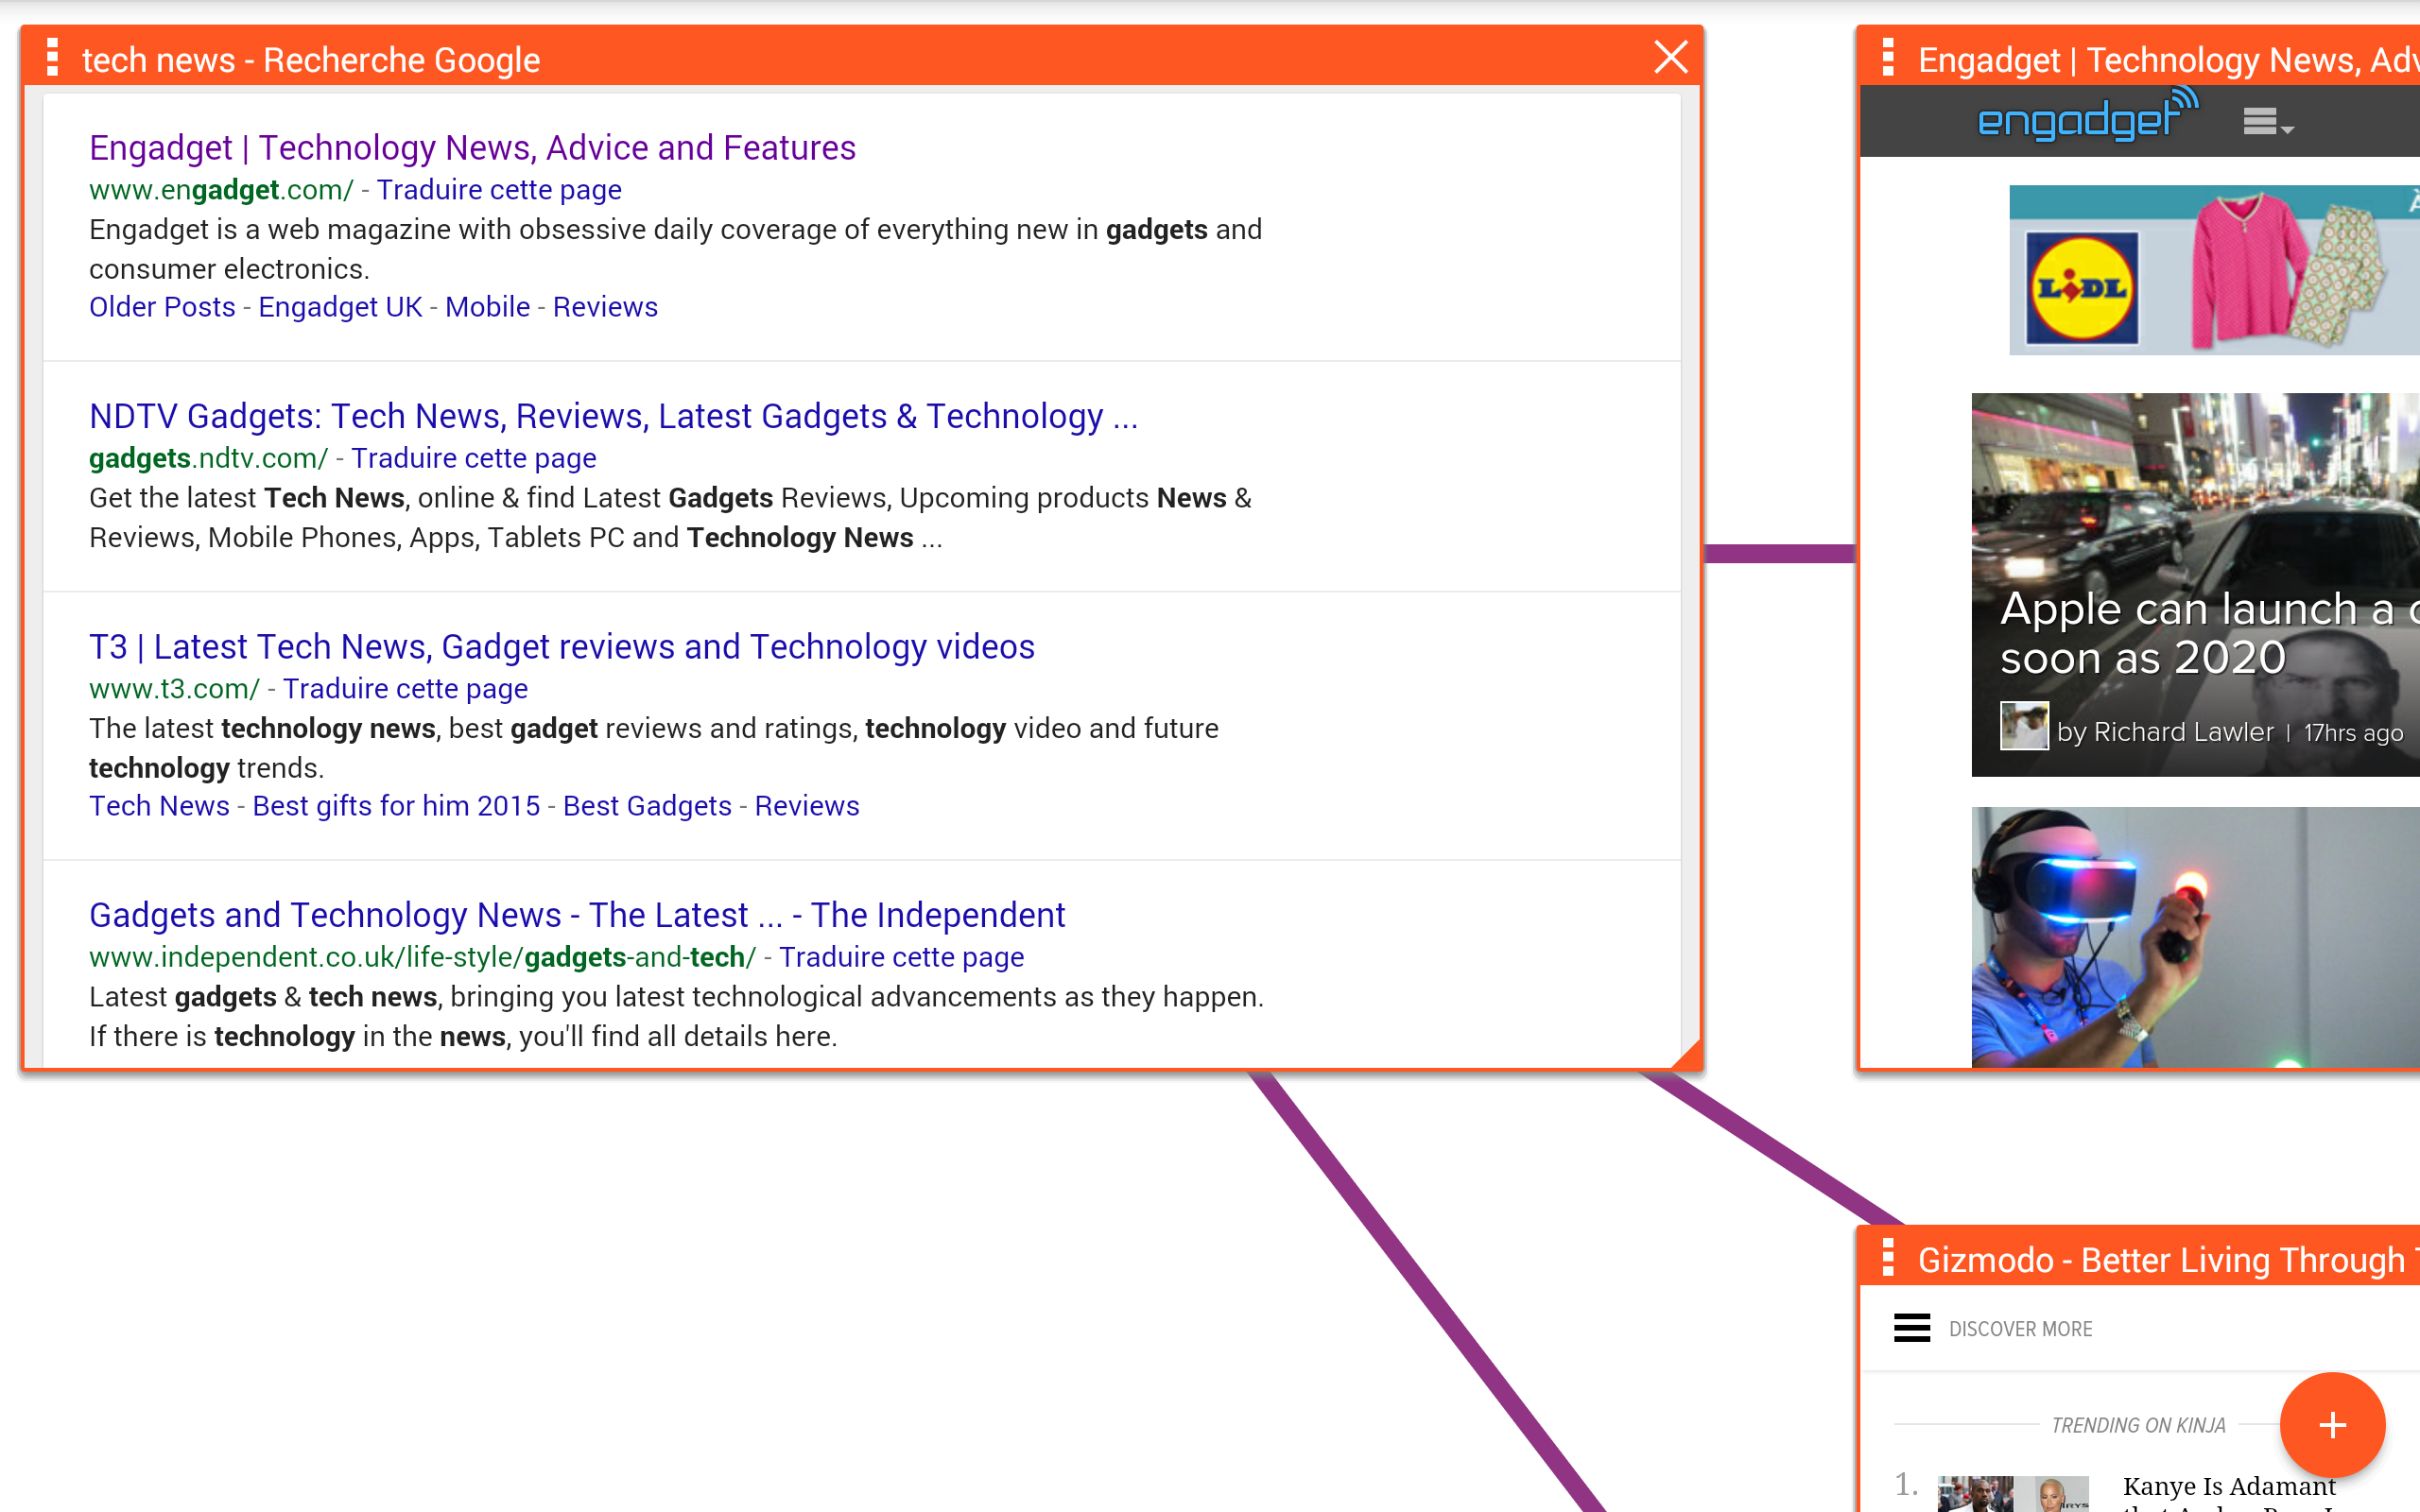Click the Discover More label in Gizmodo
The height and width of the screenshot is (1512, 2420).
[x=2020, y=1329]
